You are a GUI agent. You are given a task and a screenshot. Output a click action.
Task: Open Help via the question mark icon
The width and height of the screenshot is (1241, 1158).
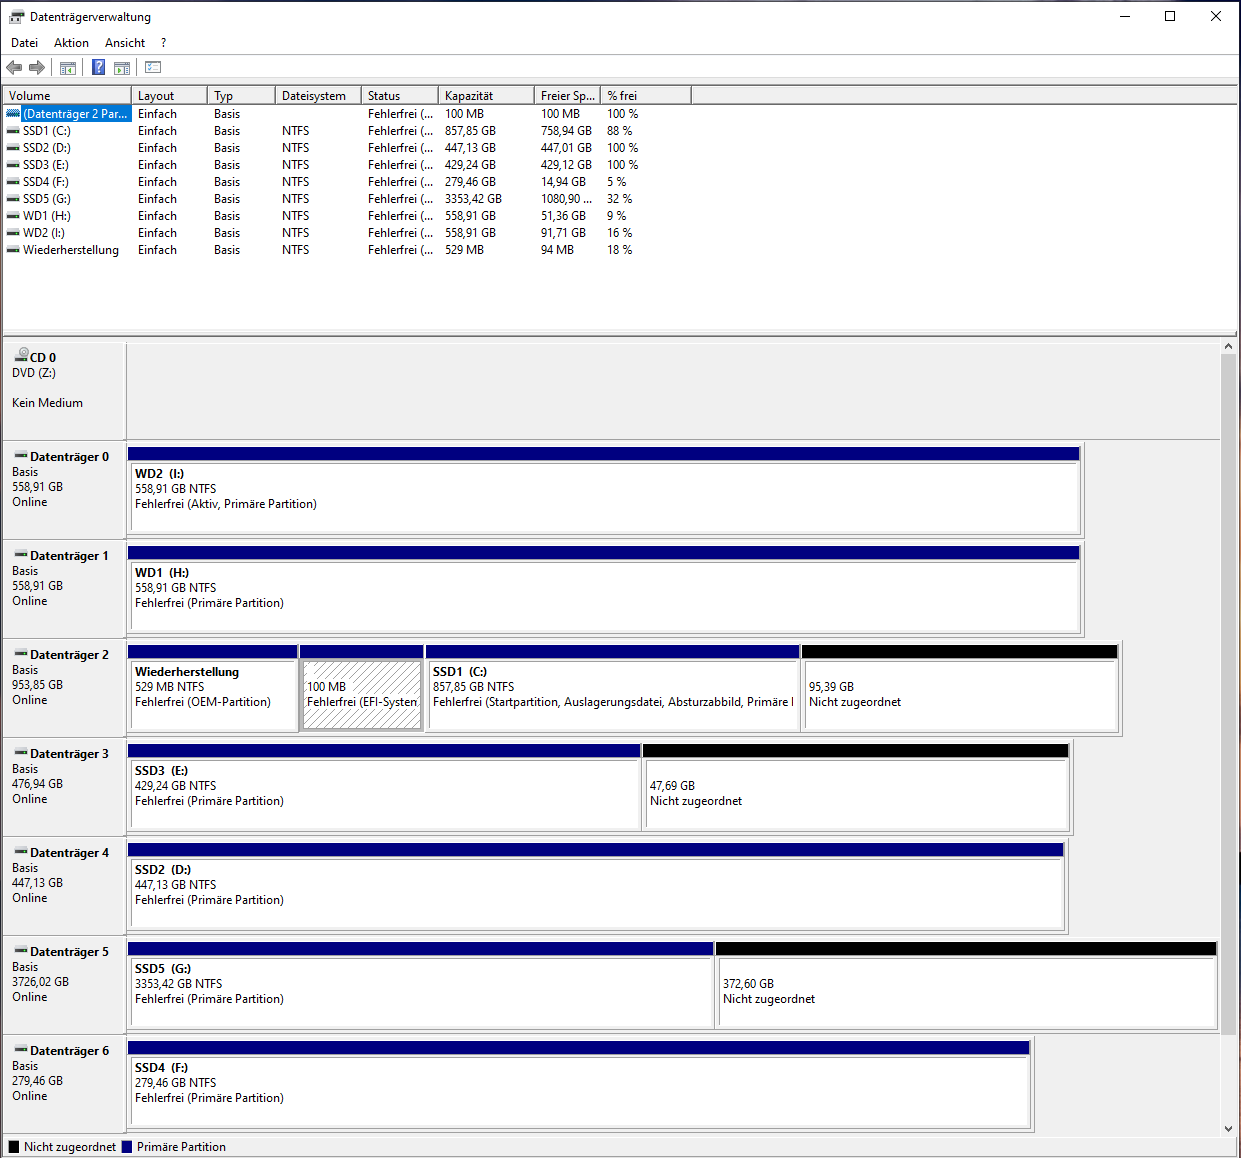pos(99,68)
